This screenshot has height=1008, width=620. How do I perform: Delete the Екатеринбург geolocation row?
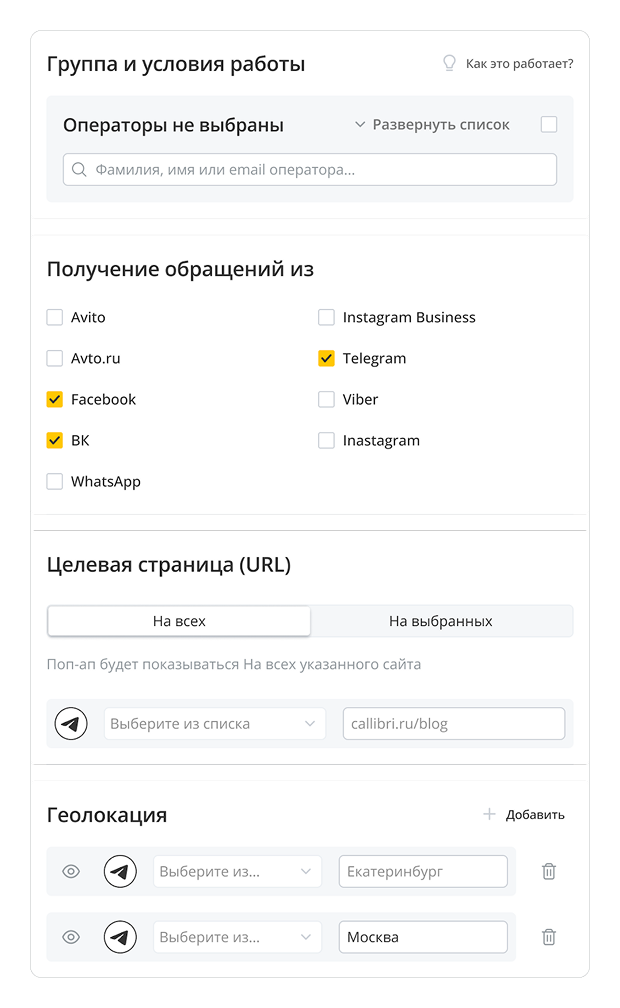coord(548,871)
